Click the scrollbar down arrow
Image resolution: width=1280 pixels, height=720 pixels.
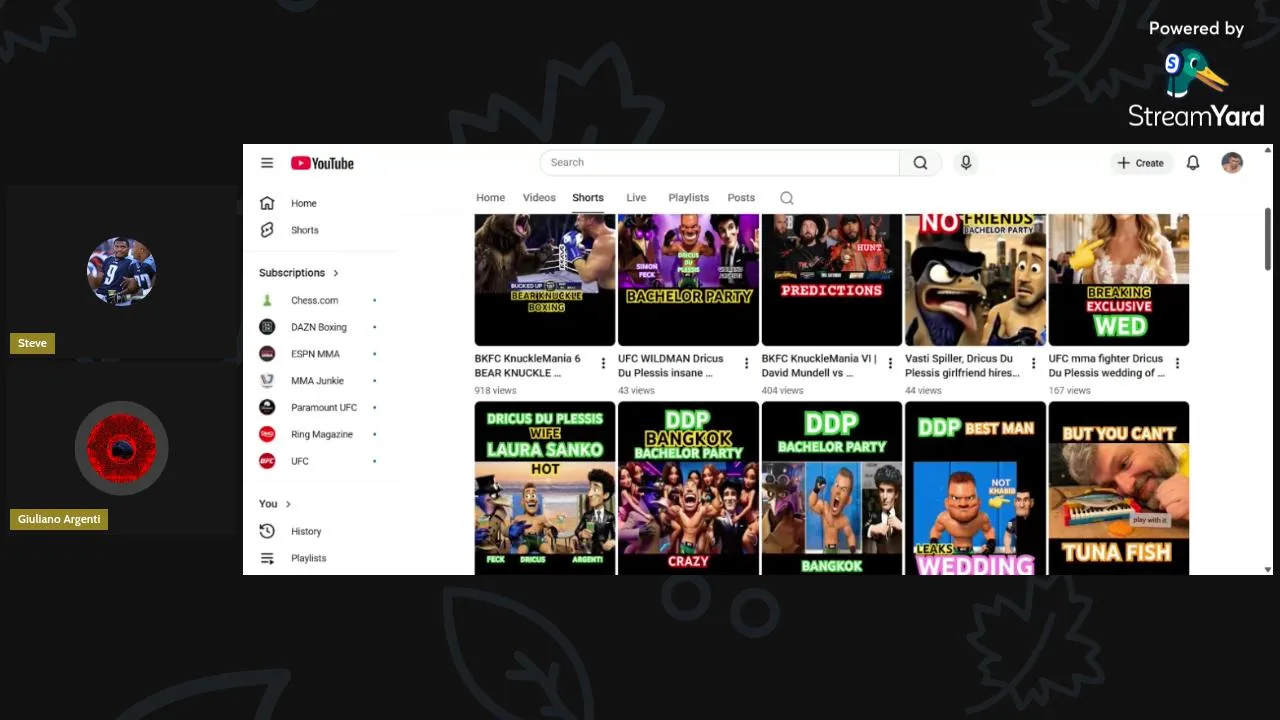click(x=1268, y=569)
